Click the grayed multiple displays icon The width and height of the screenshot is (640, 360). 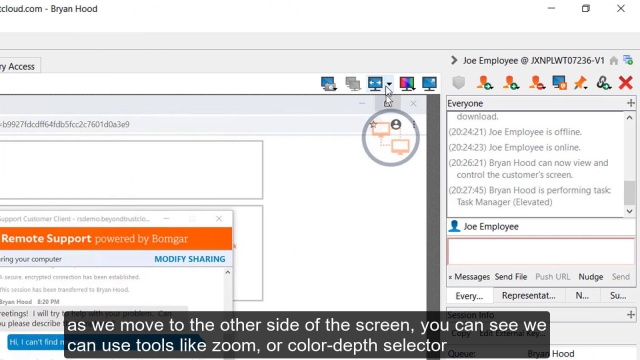tap(353, 84)
